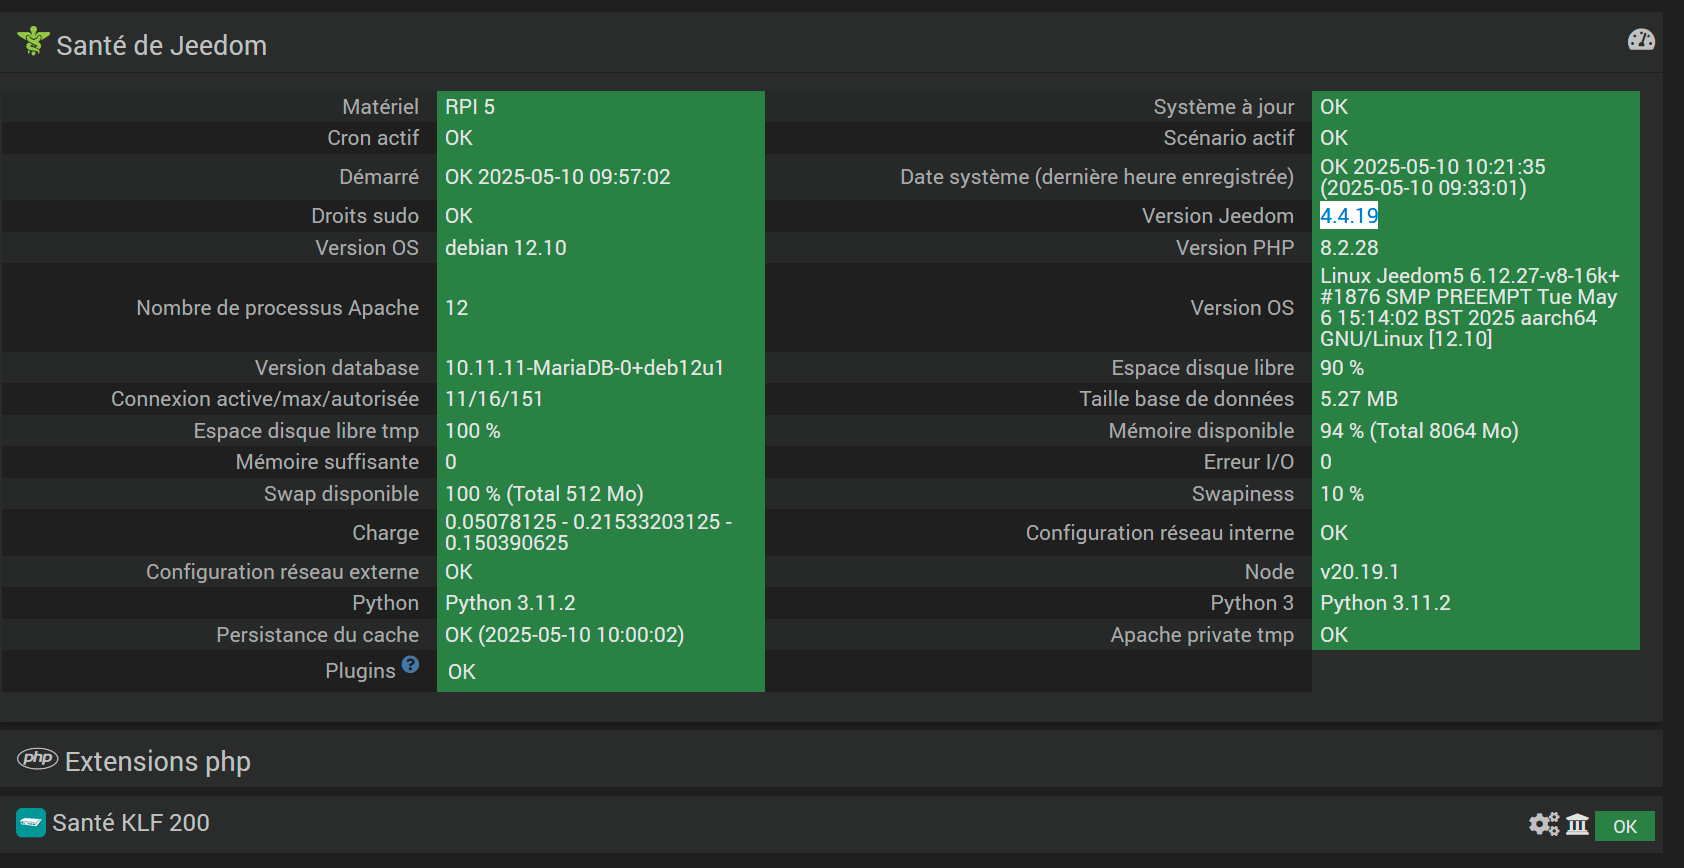Screen dimensions: 1684x868
Task: Click the Python 3 row's Python 3.11.2 value
Action: pos(1385,603)
